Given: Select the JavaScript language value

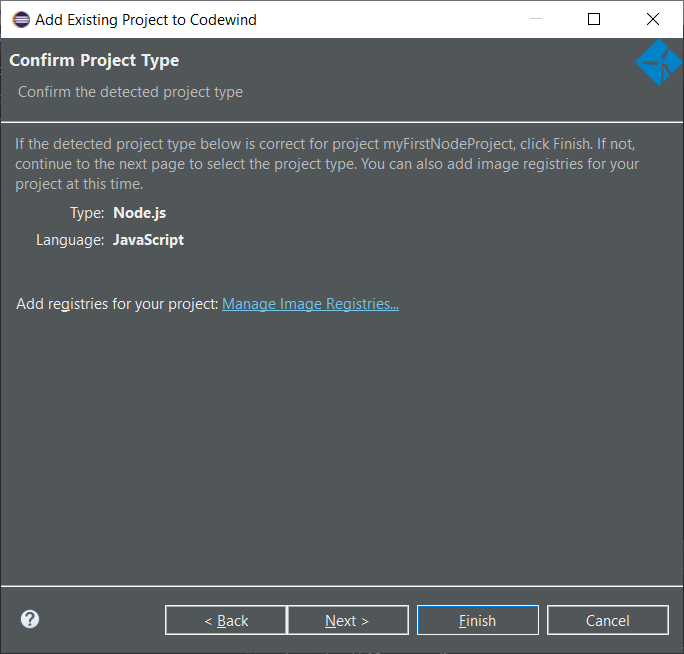Looking at the screenshot, I should pos(148,240).
